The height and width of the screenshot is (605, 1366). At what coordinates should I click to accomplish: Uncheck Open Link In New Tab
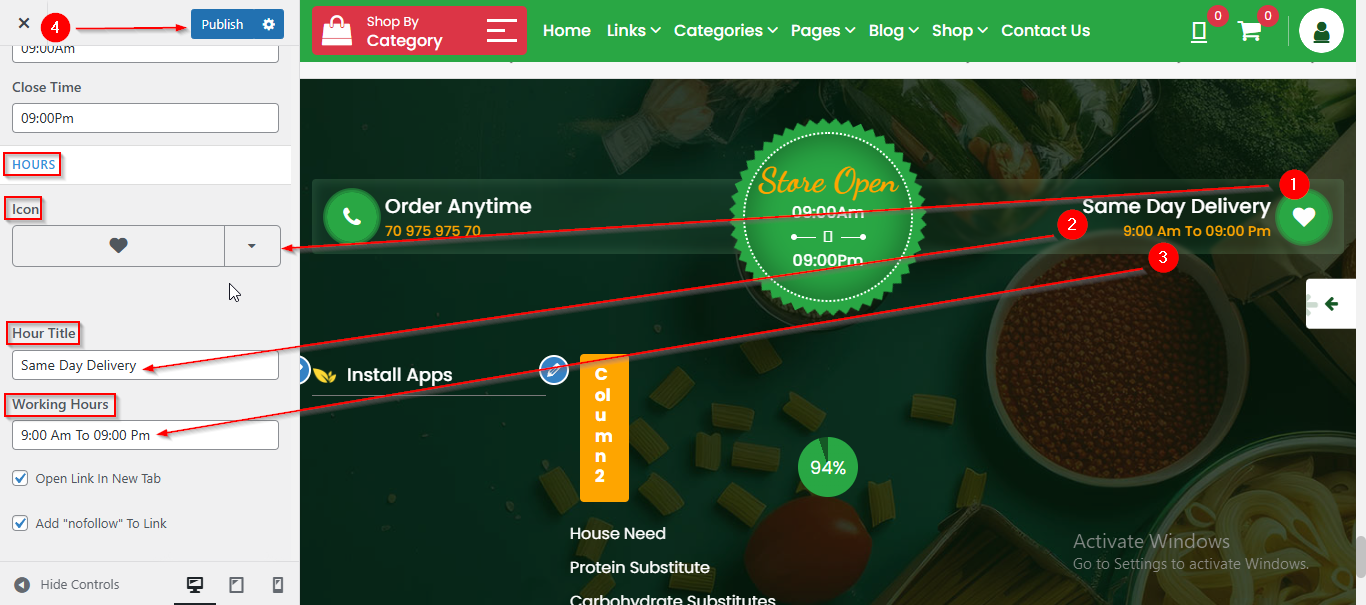[x=20, y=478]
